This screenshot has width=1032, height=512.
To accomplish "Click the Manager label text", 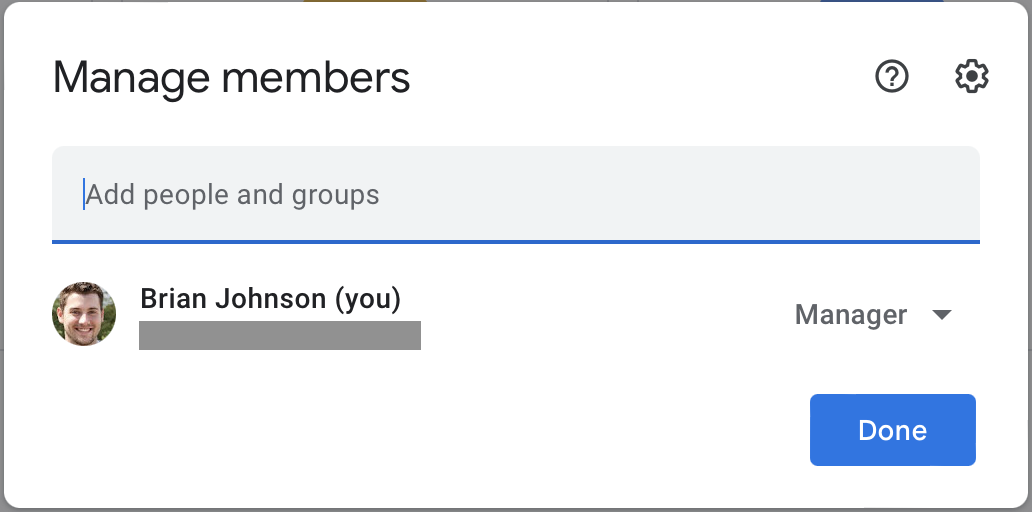I will point(851,315).
